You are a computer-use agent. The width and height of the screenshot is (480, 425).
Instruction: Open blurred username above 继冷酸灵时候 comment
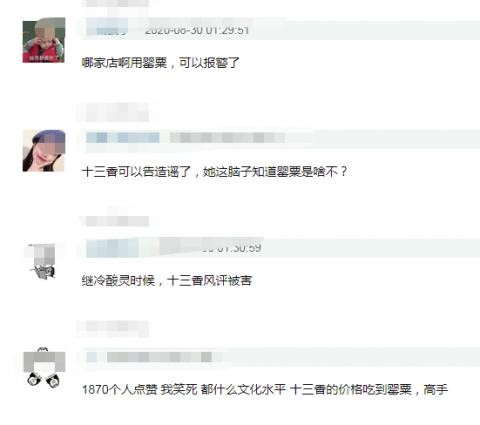(112, 248)
